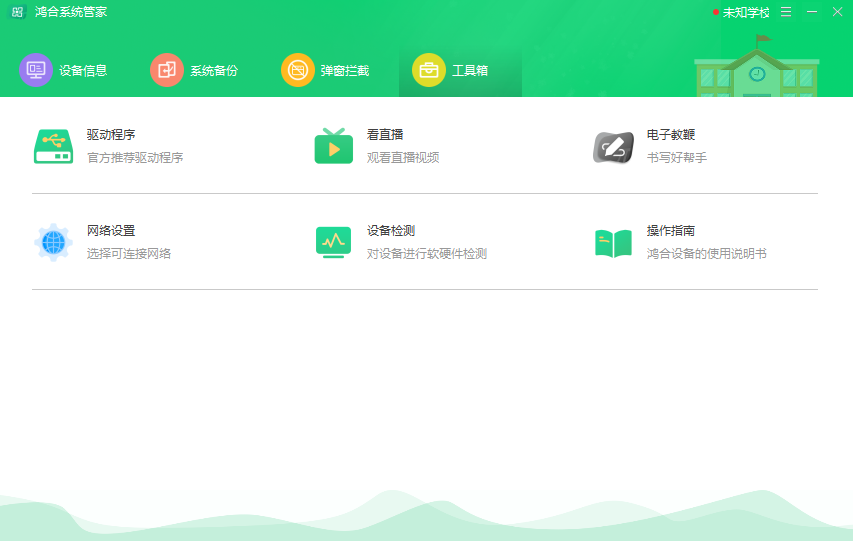Open the 操作指南 book icon
853x541 pixels.
click(x=613, y=242)
